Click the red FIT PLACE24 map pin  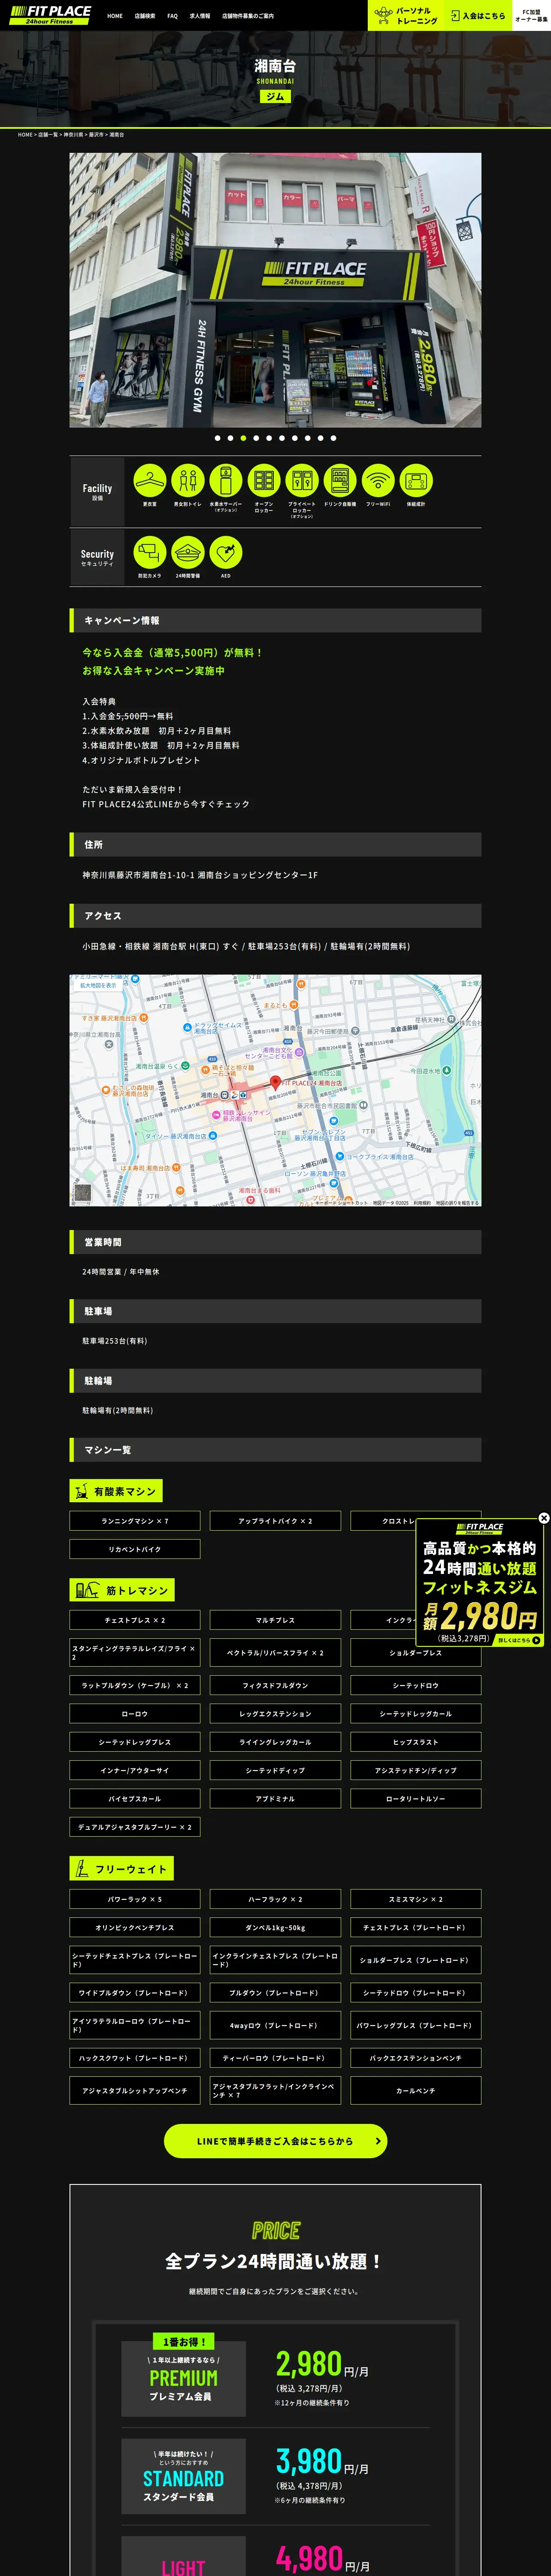(x=276, y=1083)
